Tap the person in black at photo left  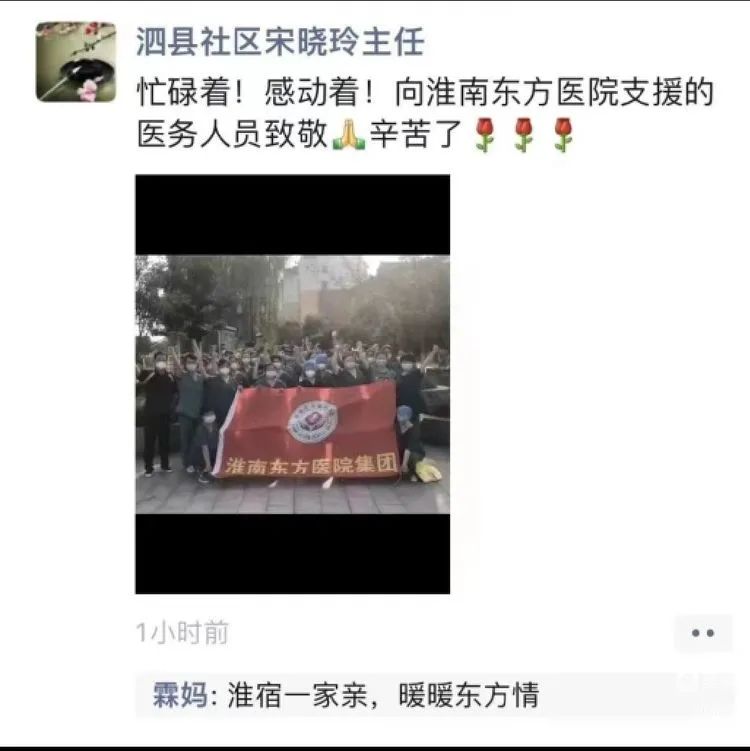point(157,414)
